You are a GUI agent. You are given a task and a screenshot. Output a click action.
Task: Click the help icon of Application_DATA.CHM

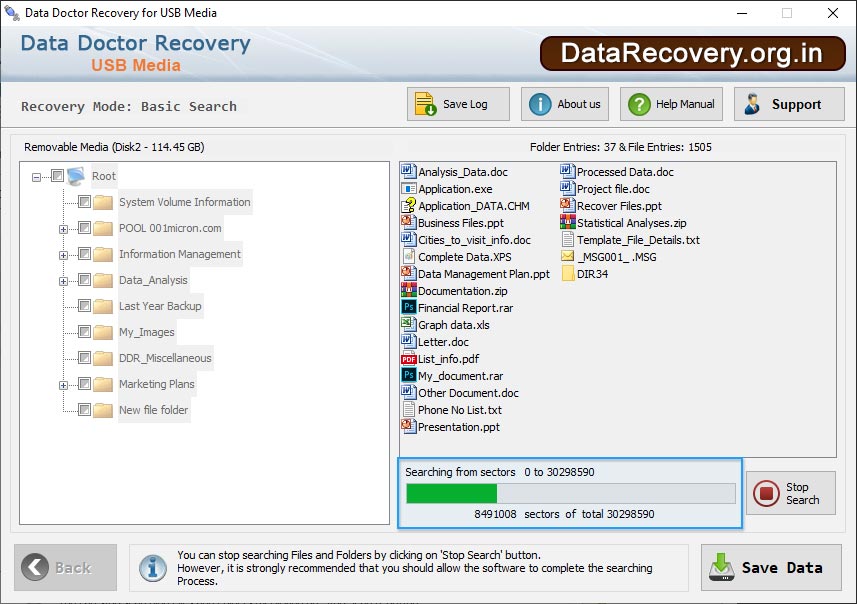click(x=408, y=206)
